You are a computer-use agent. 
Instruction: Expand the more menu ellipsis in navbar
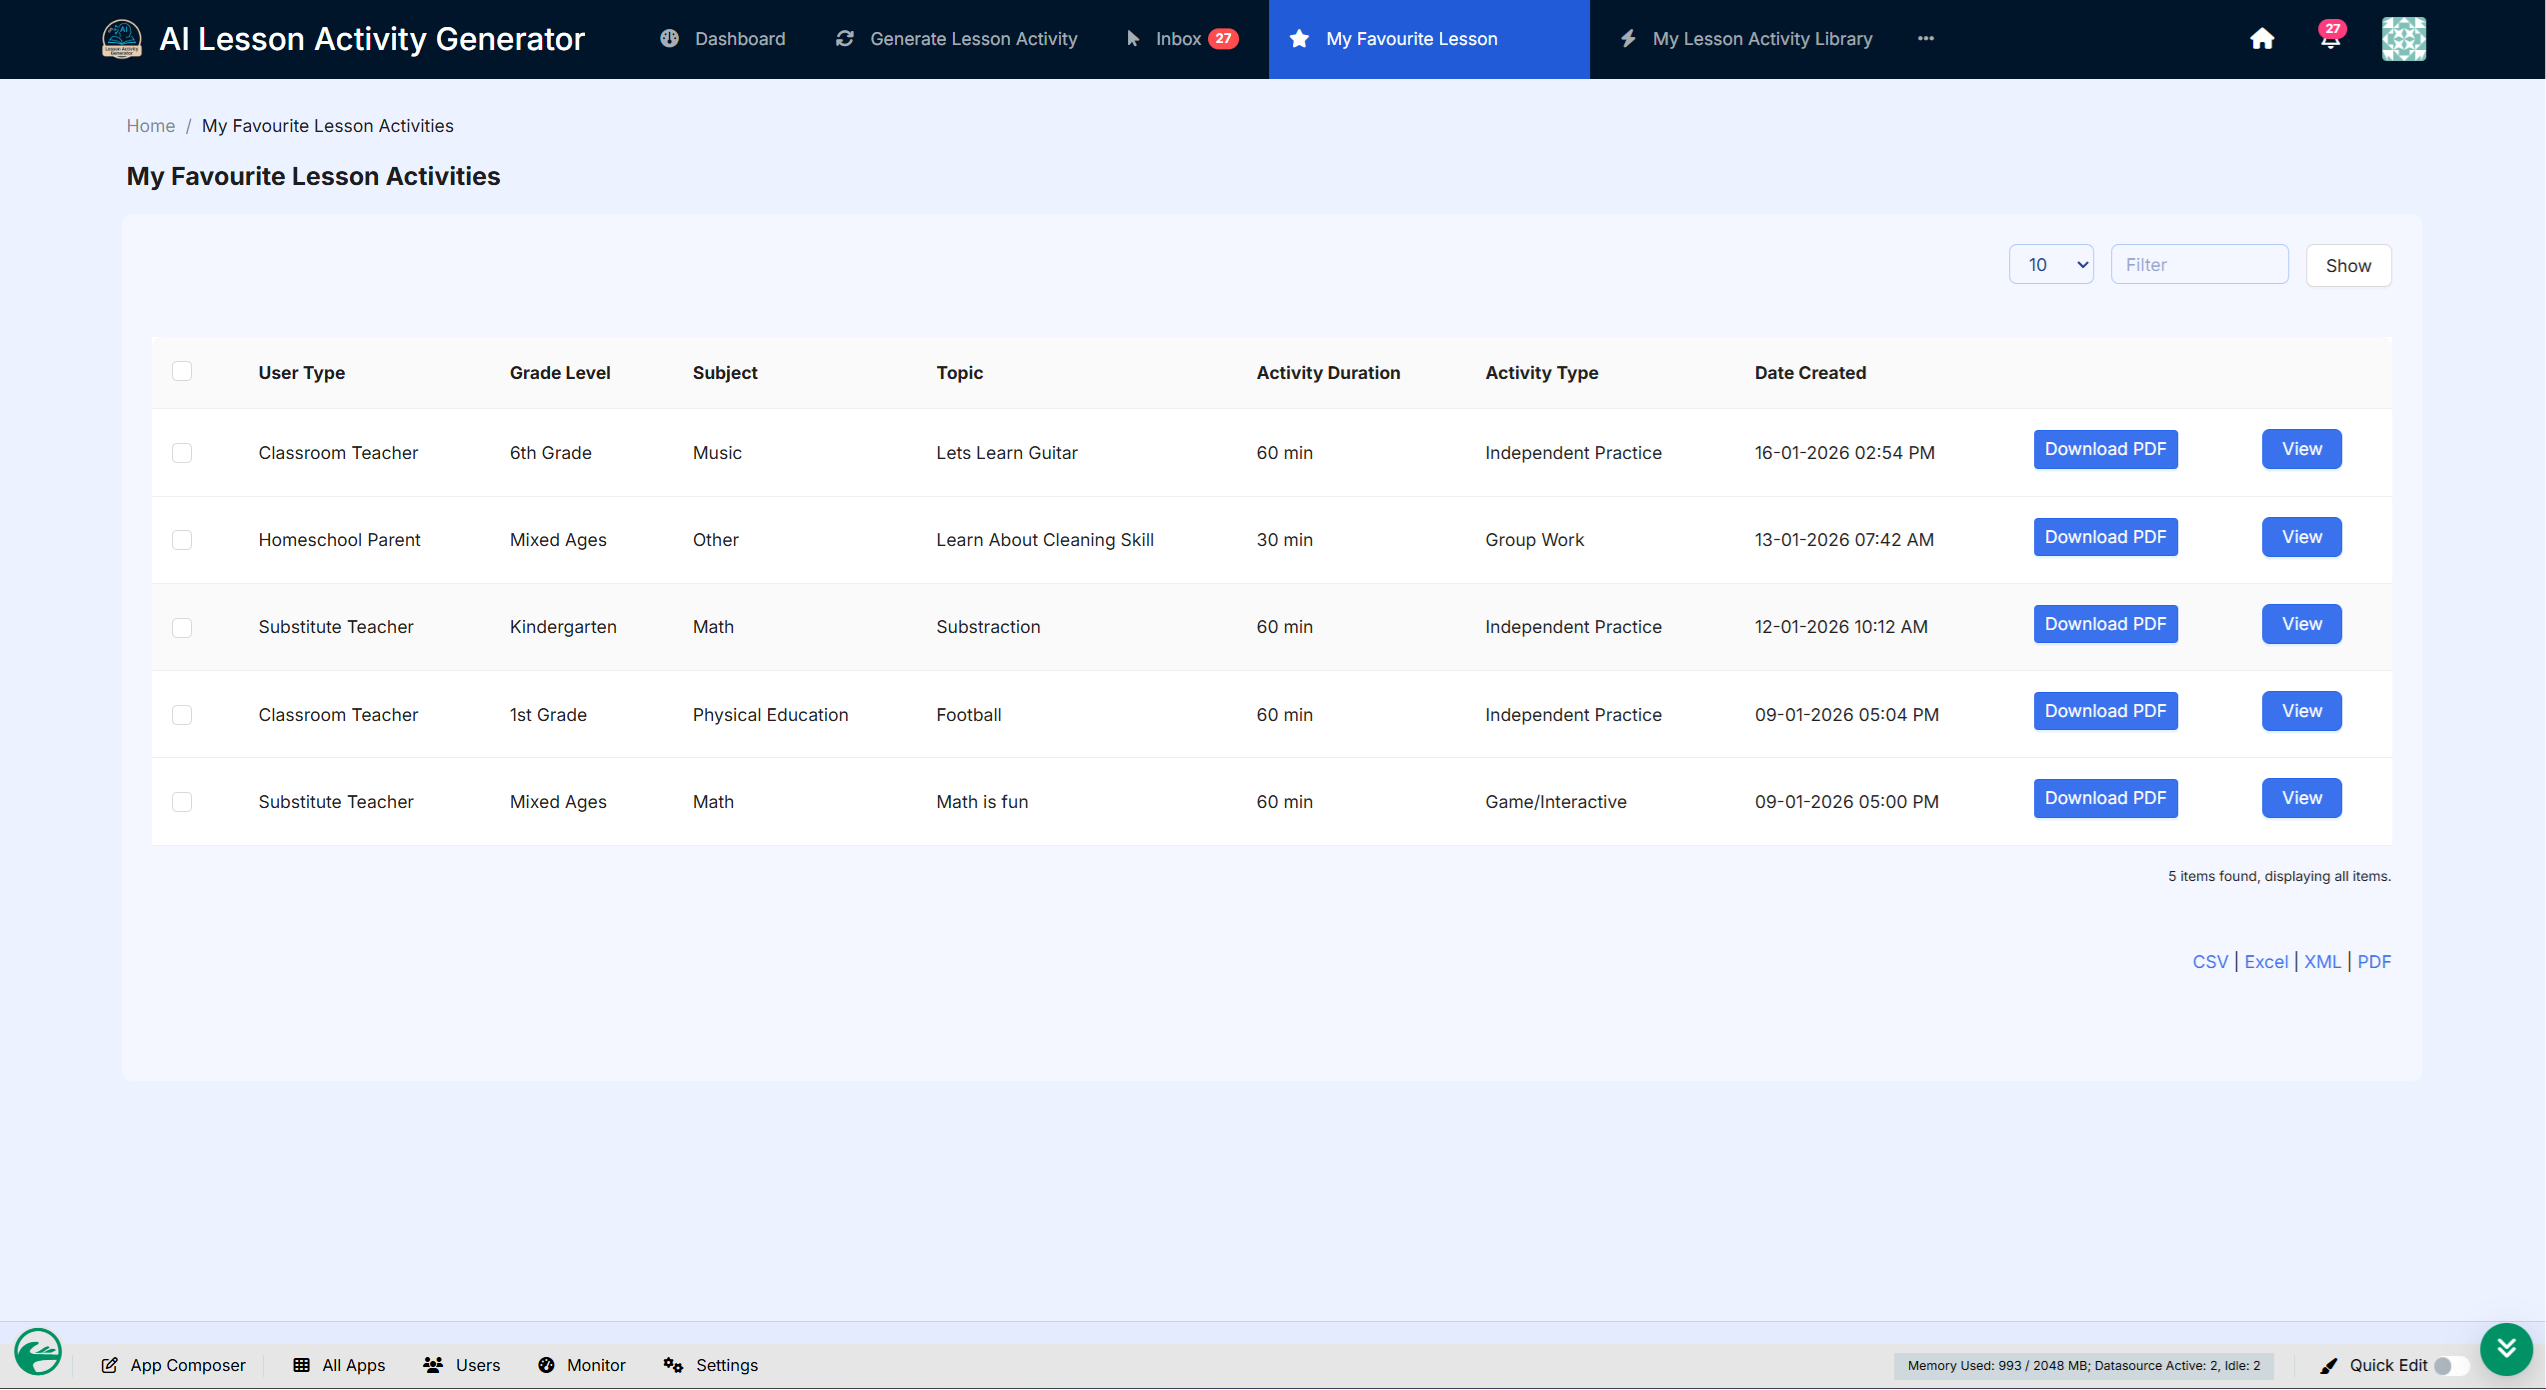coord(1925,39)
